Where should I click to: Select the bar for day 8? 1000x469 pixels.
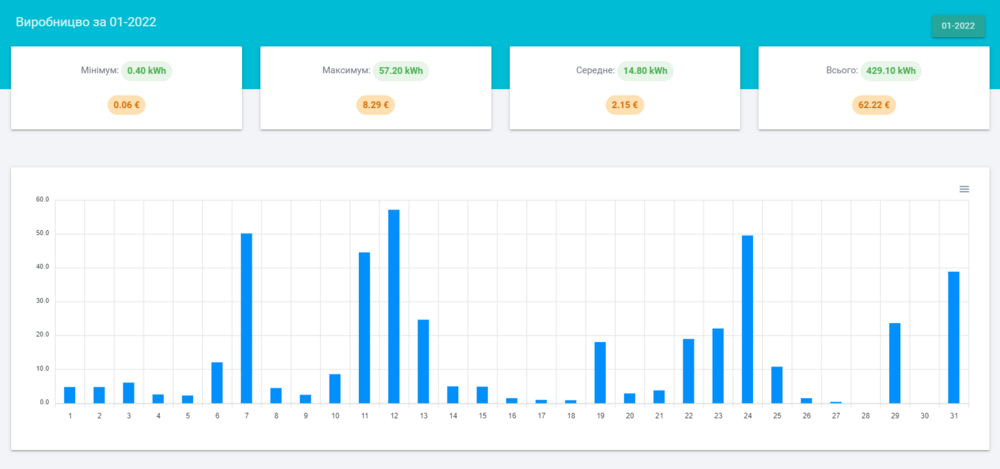[x=276, y=396]
